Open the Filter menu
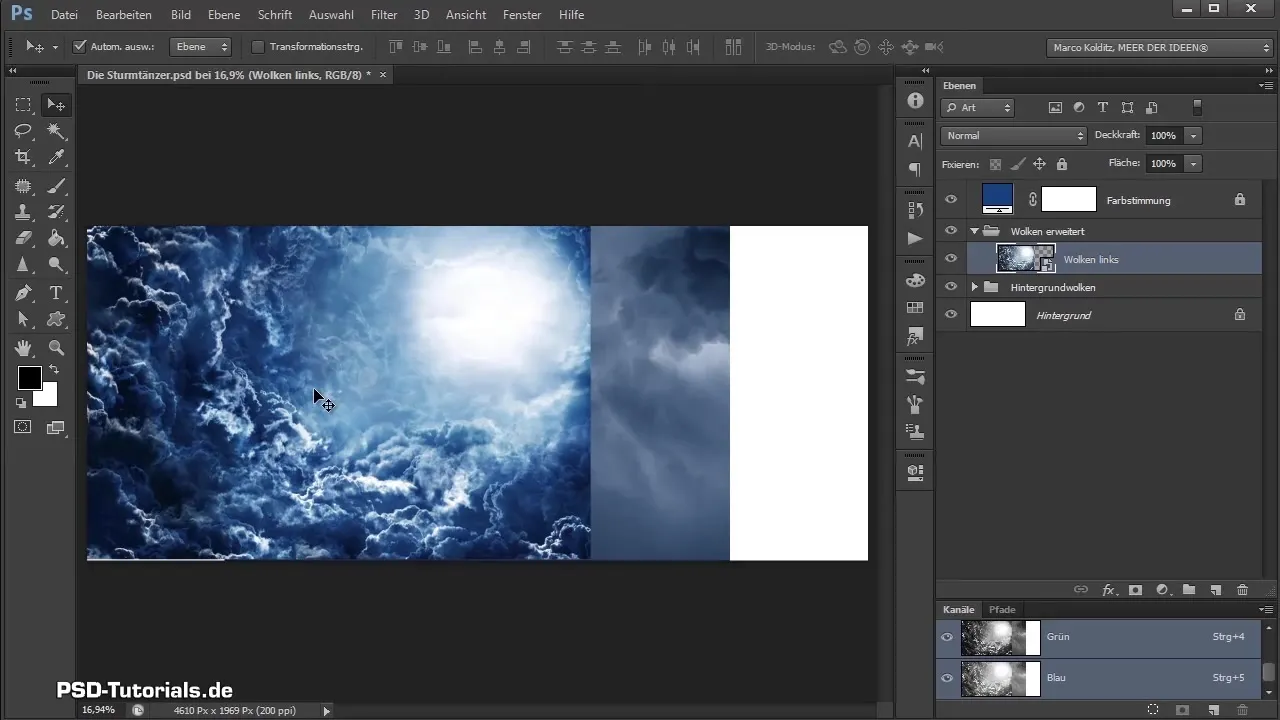Screen dimensions: 1280x720 click(x=384, y=15)
